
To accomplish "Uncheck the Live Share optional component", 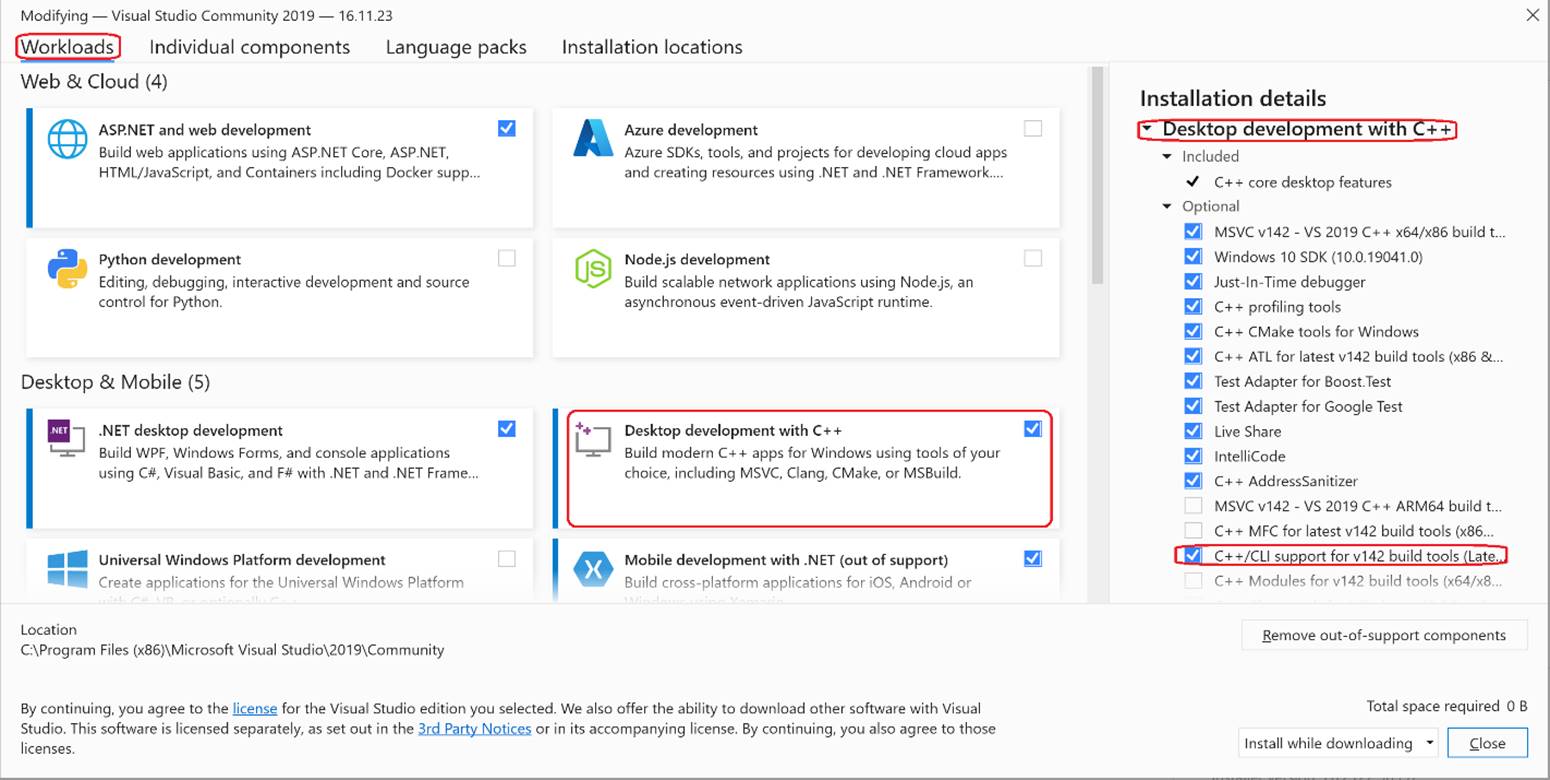I will 1193,431.
